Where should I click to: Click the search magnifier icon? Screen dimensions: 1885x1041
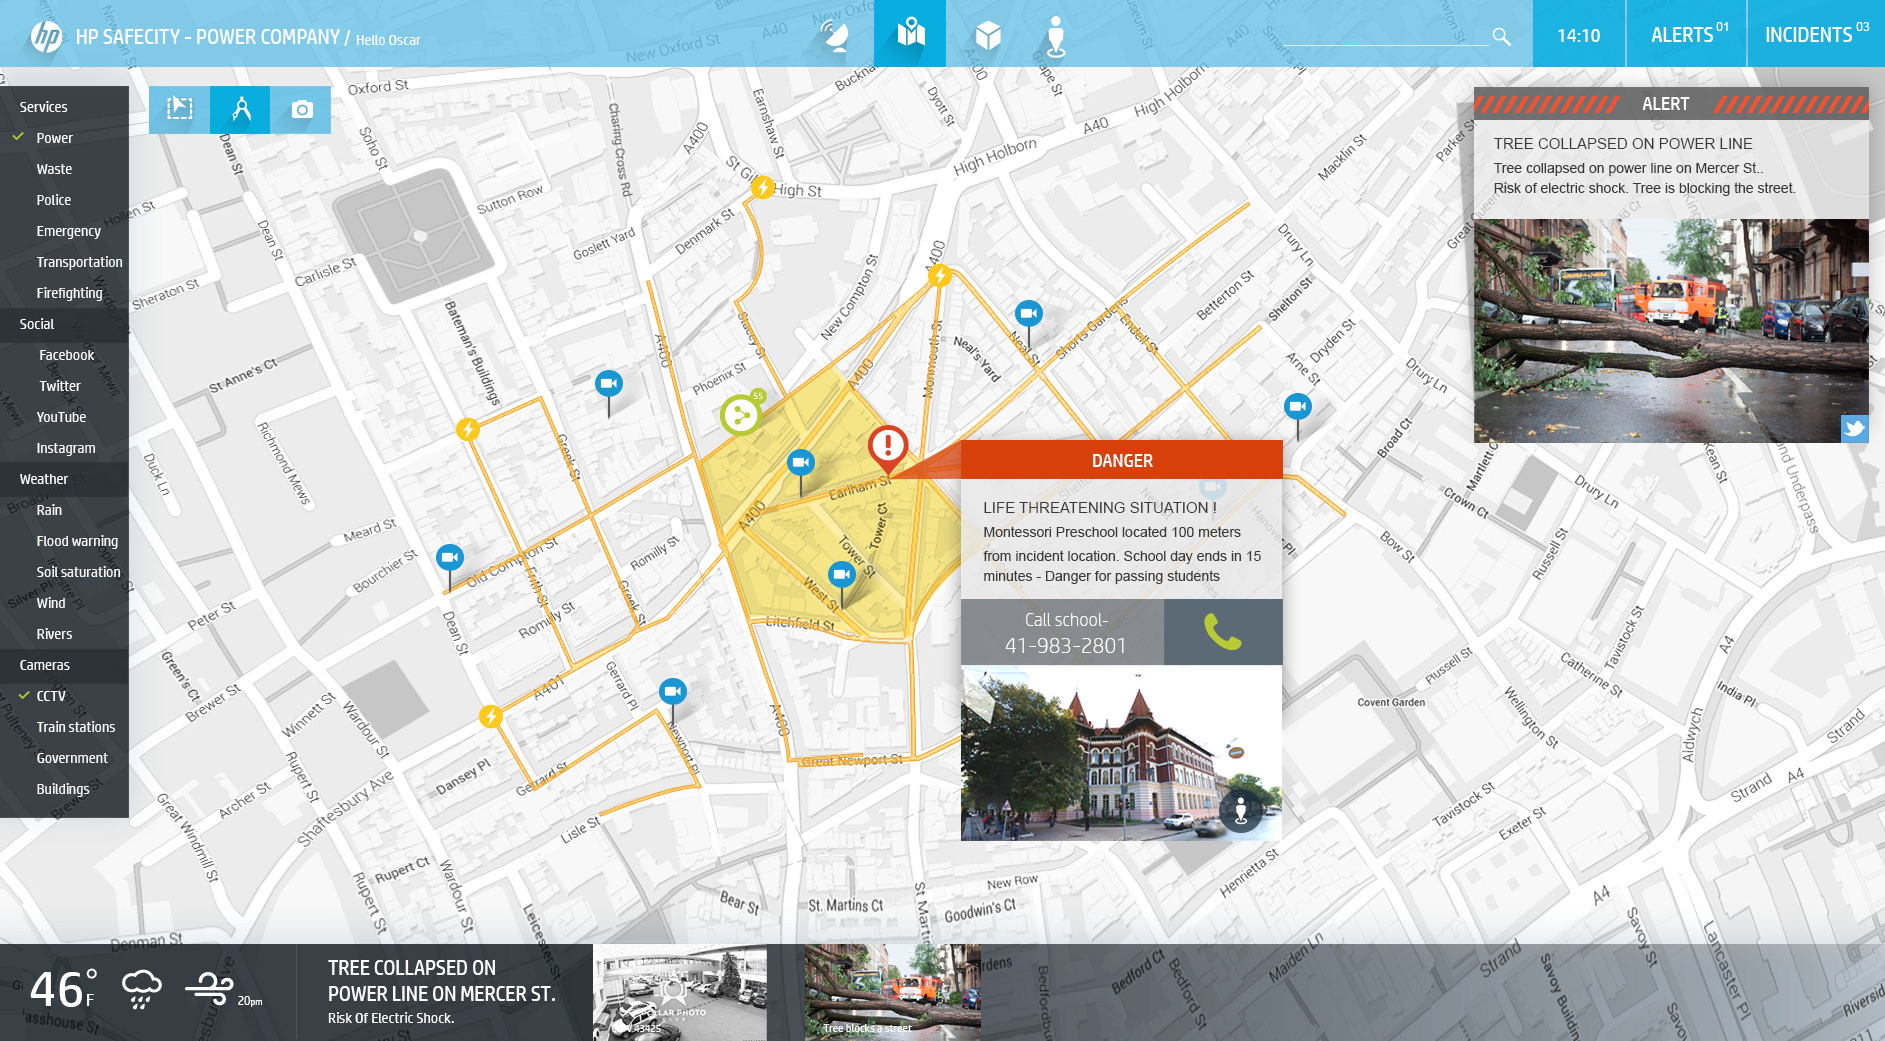click(x=1501, y=37)
